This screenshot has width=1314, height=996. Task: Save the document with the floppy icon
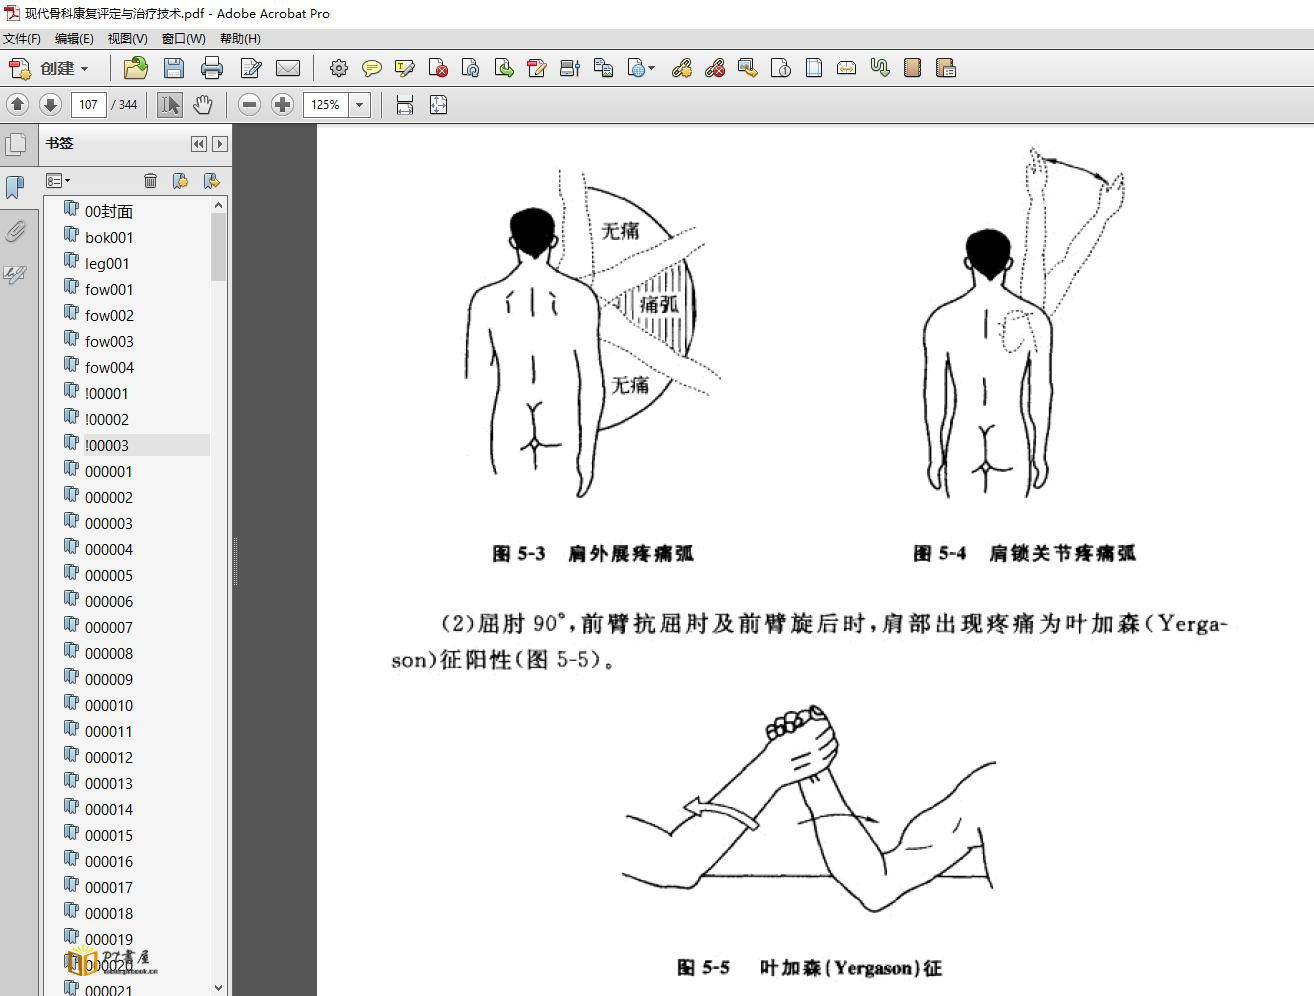pyautogui.click(x=174, y=68)
